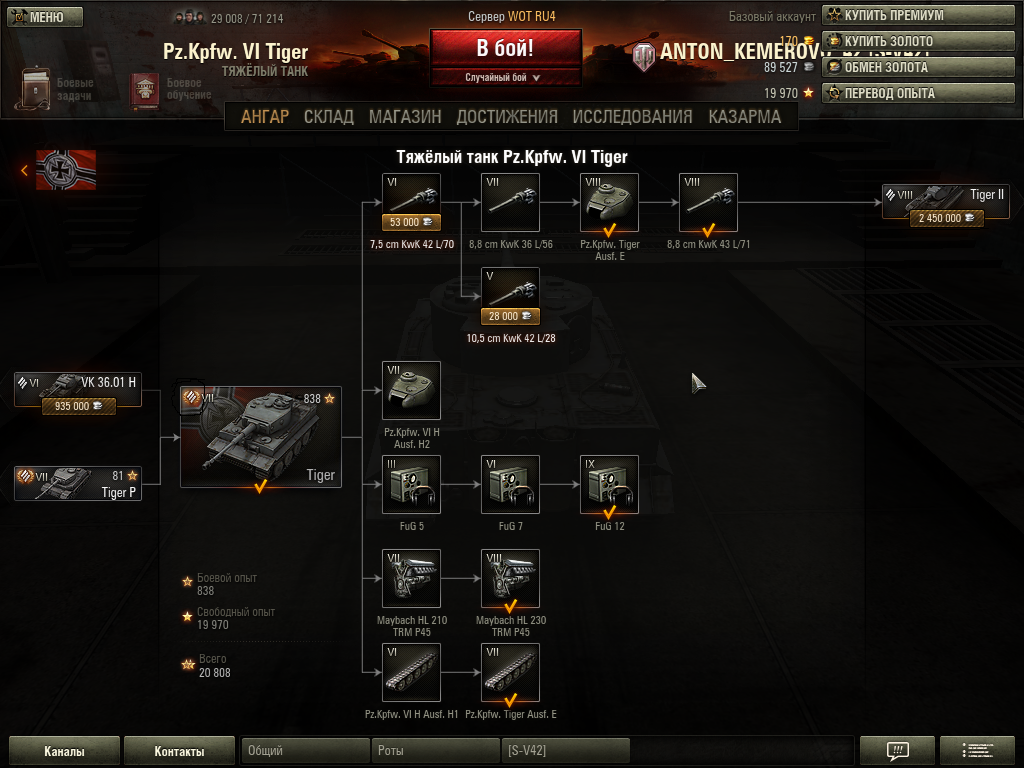
Task: Open the chat notification icon in bottom bar
Action: (898, 750)
